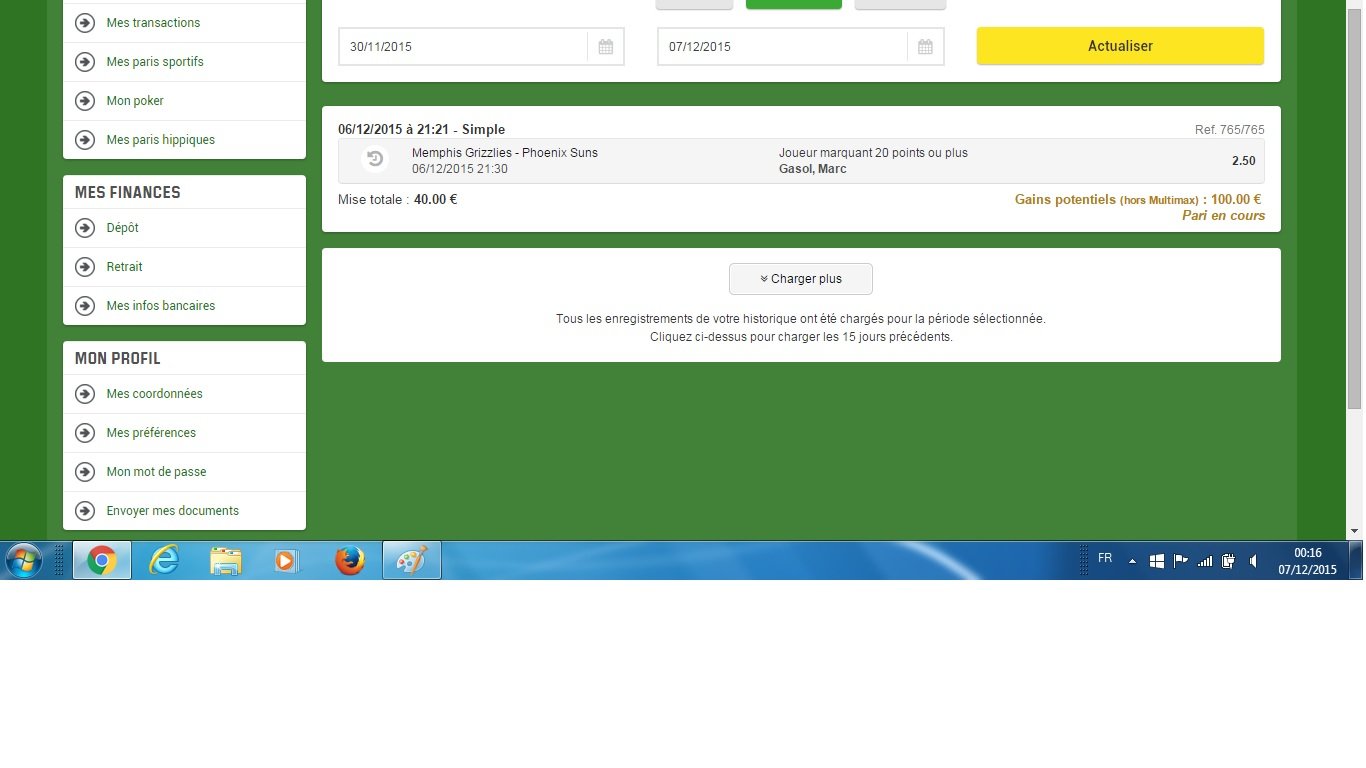Focus the end date field 07/12/2015

(x=782, y=47)
